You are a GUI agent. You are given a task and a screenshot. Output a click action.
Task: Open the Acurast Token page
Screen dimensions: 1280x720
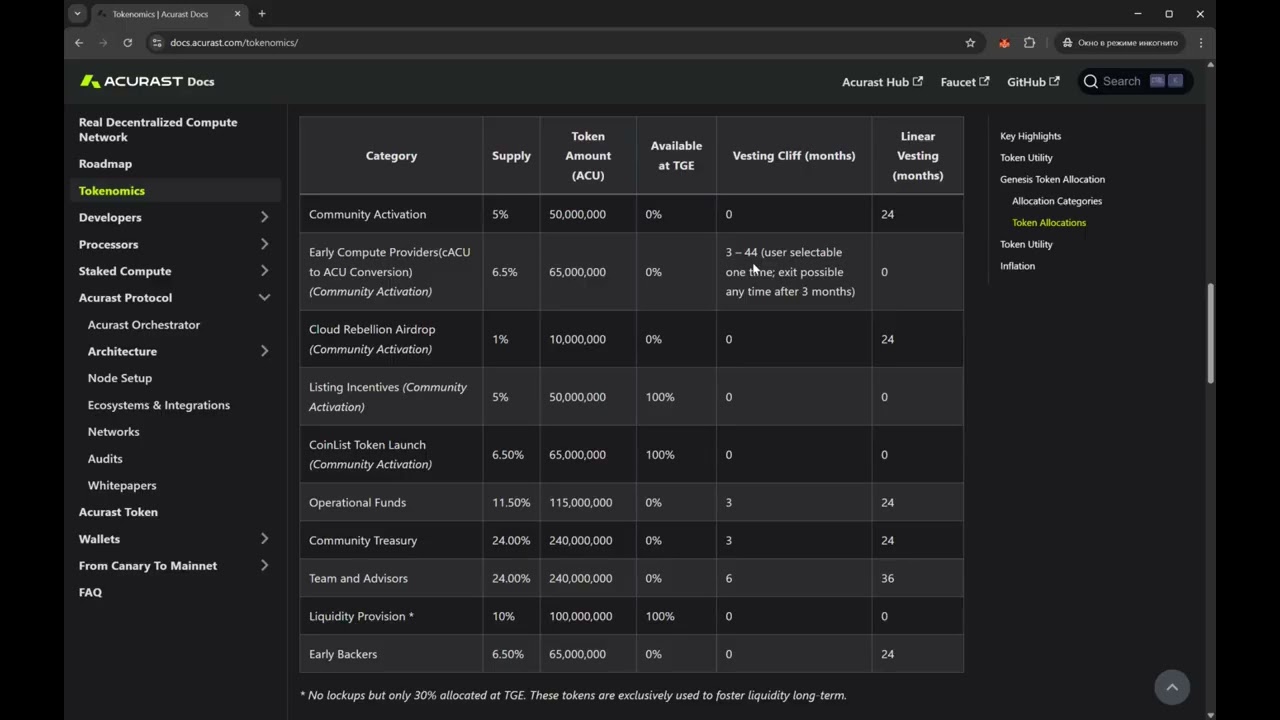click(118, 512)
